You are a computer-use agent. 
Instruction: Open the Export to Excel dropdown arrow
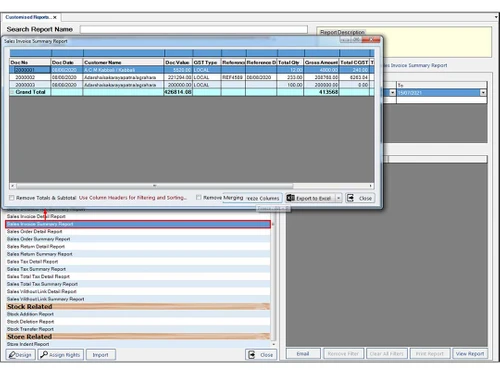click(338, 198)
